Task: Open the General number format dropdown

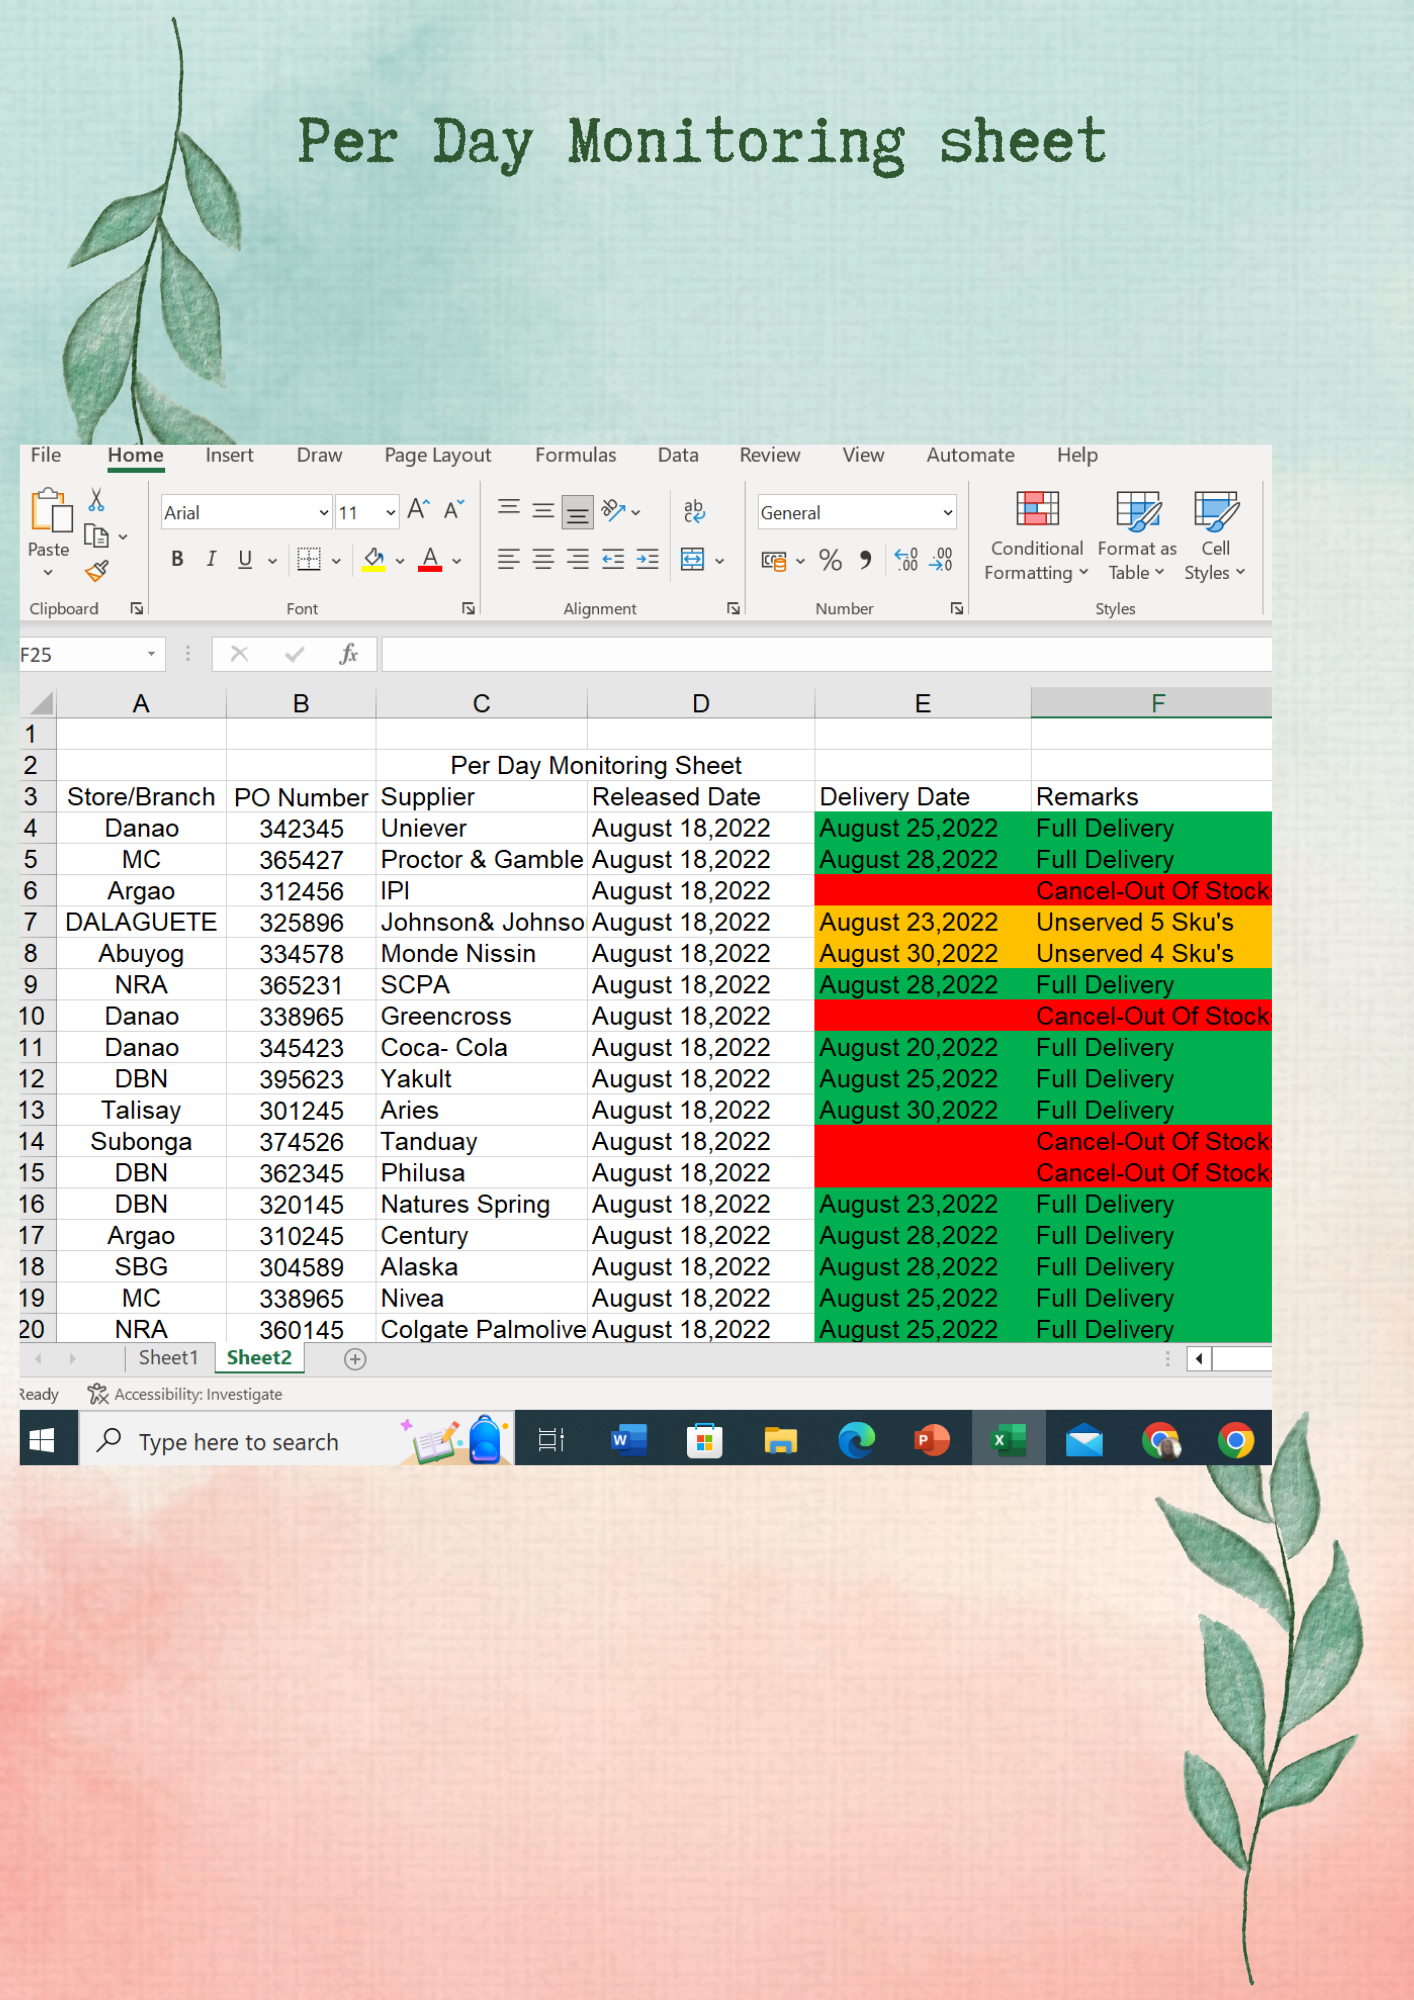Action: tap(947, 513)
